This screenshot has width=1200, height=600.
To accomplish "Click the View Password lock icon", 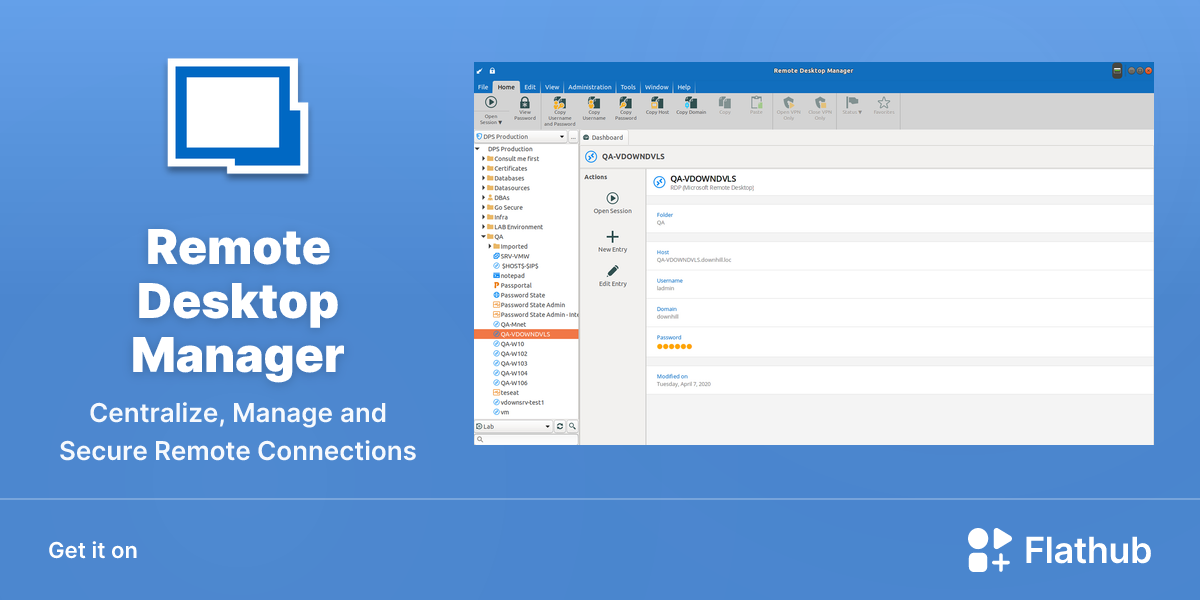I will click(x=525, y=102).
